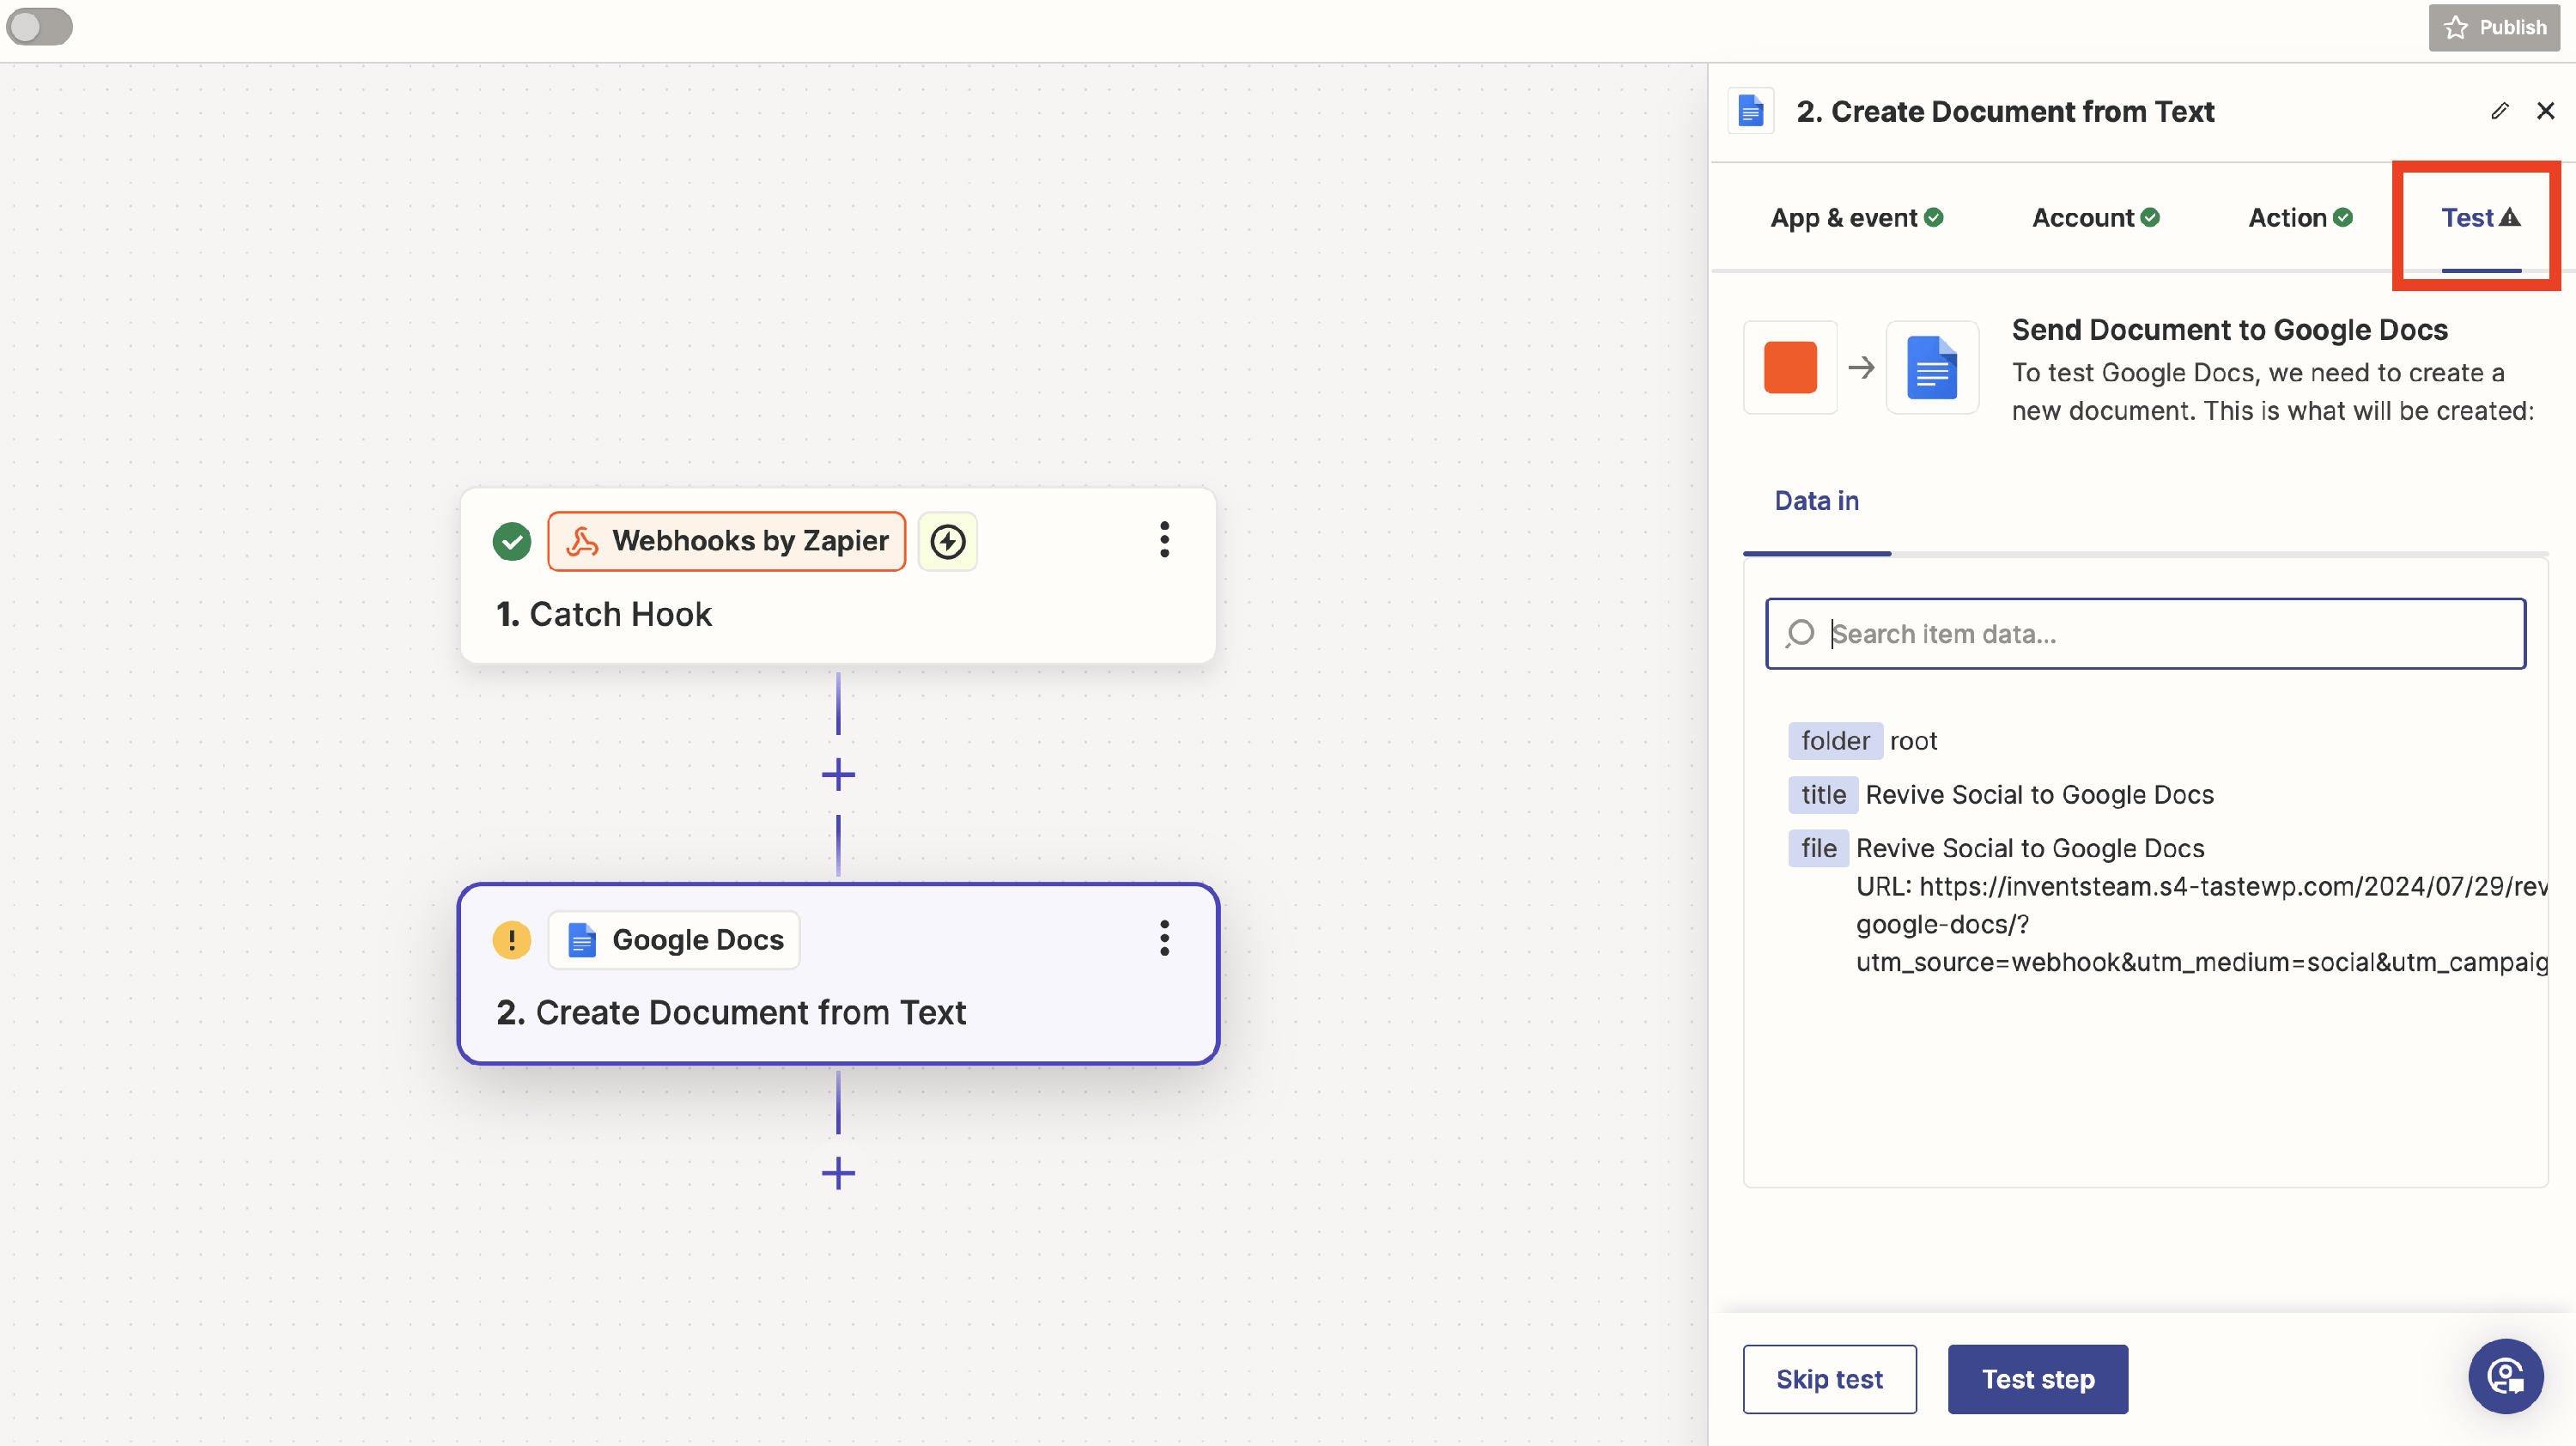2576x1446 pixels.
Task: Open the App & event tab
Action: coord(1855,218)
